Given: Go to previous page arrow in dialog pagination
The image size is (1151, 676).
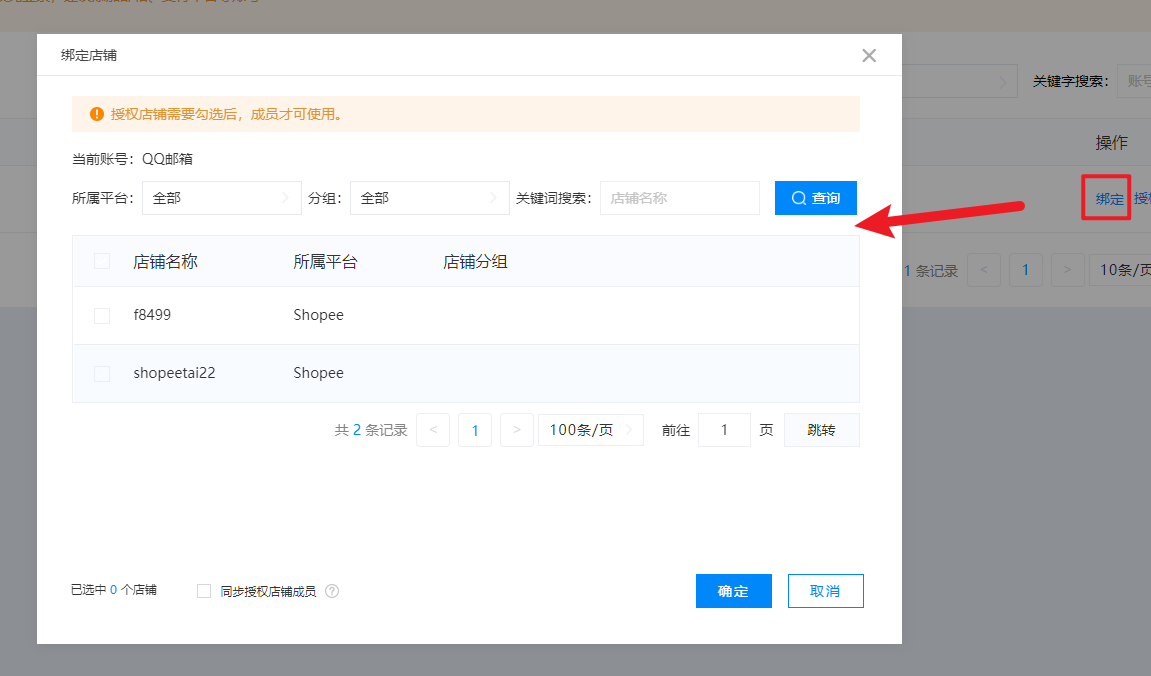Looking at the screenshot, I should pos(433,430).
